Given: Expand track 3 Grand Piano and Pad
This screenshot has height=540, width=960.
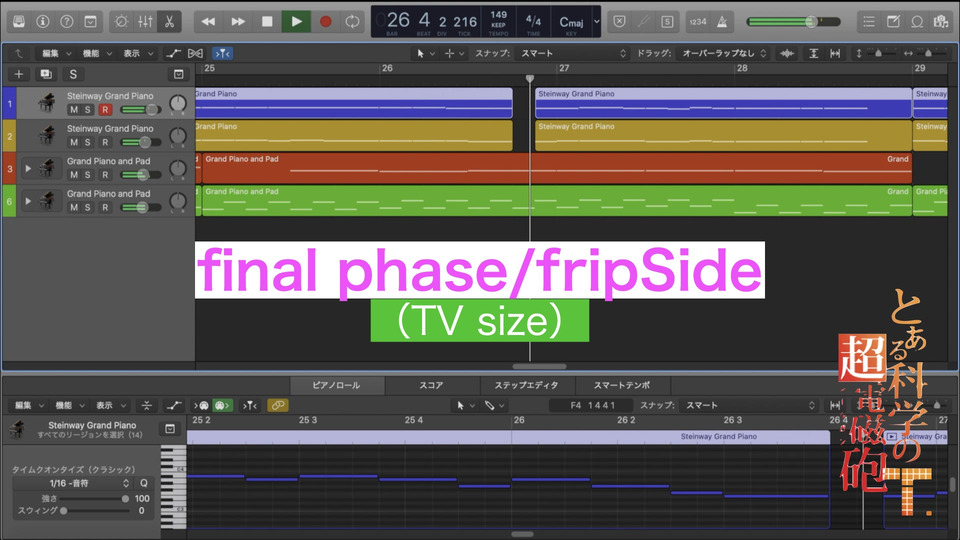Looking at the screenshot, I should tap(28, 168).
